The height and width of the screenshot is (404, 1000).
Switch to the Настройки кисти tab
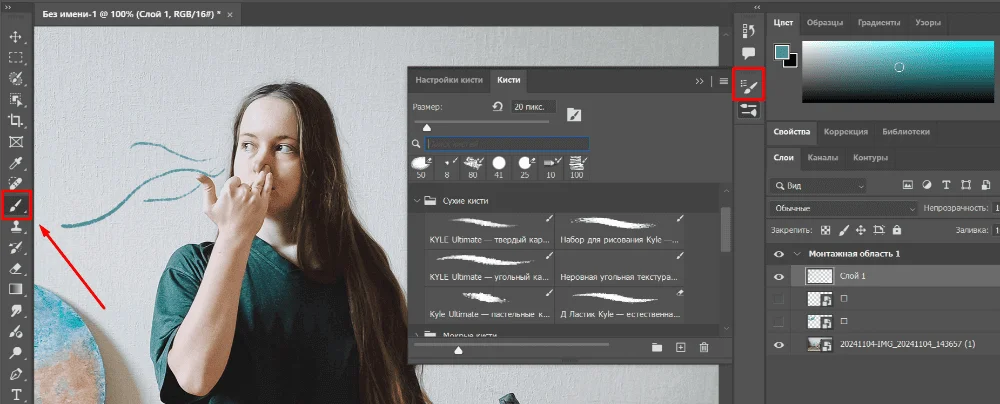[449, 80]
